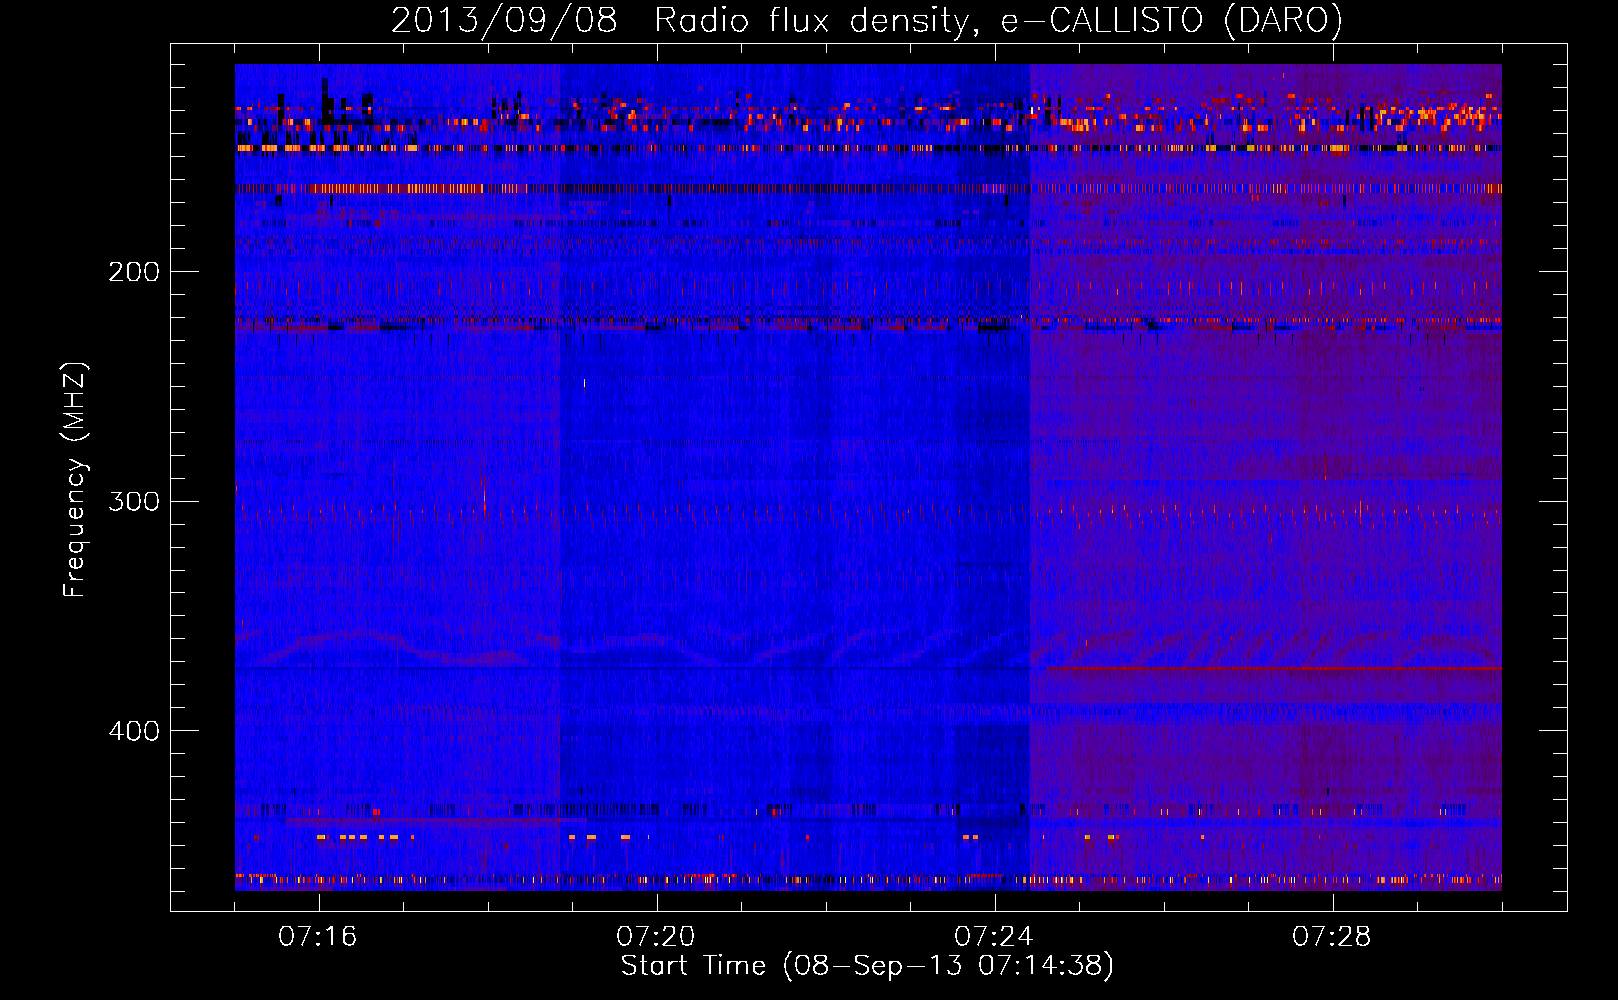Viewport: 1618px width, 1000px height.
Task: Select the 200 frequency tick label
Action: point(134,272)
